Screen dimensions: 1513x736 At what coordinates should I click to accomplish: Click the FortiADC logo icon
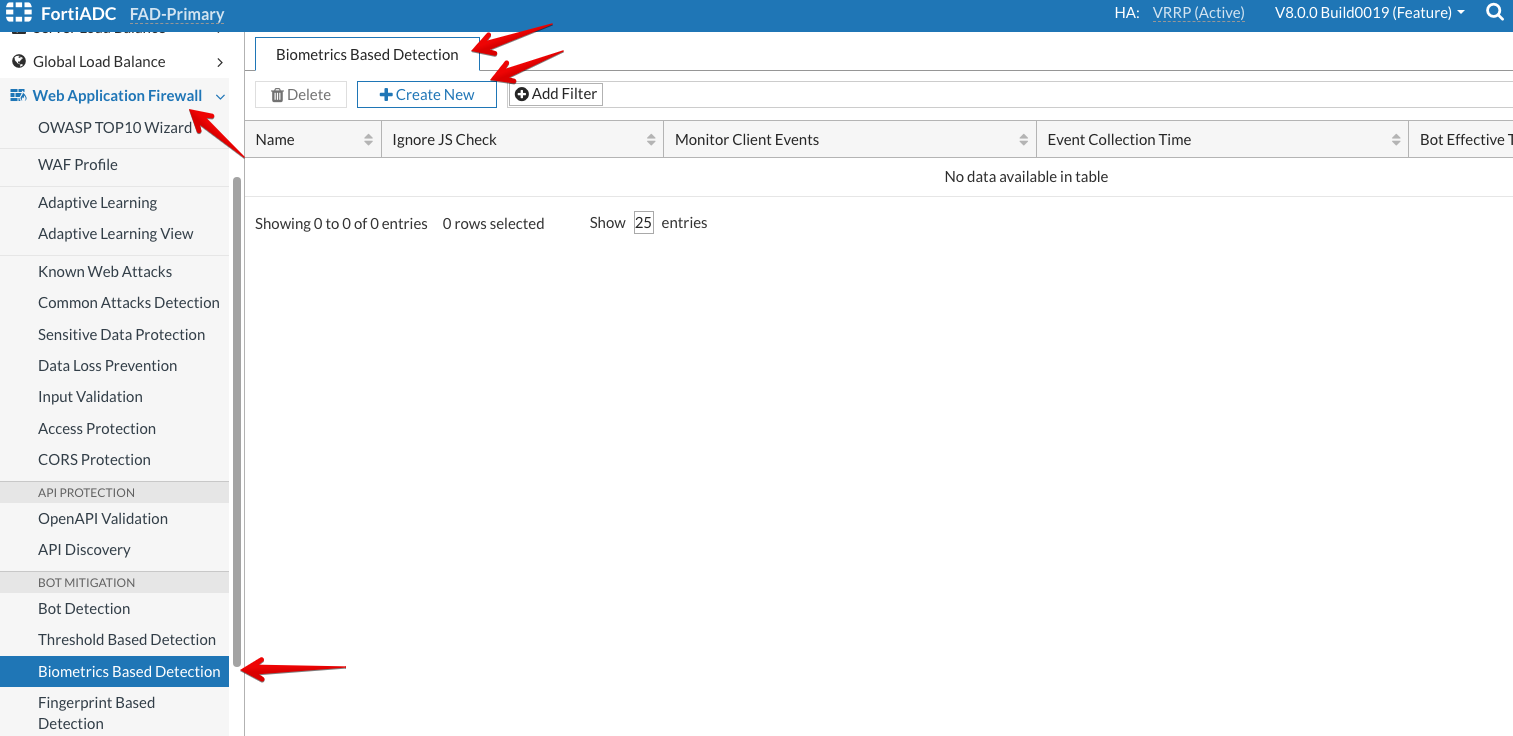(x=19, y=13)
